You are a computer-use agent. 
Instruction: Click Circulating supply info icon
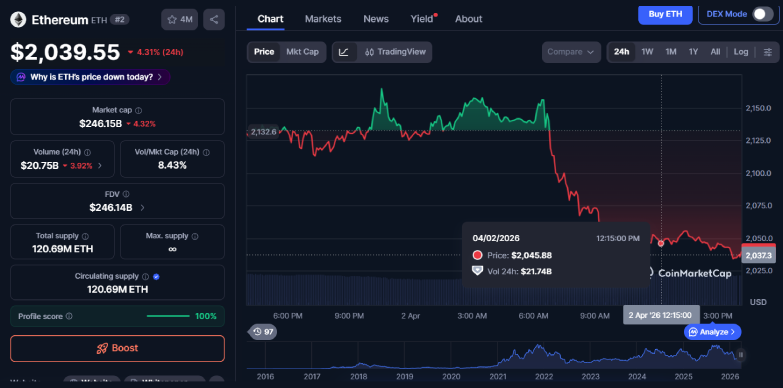pyautogui.click(x=145, y=277)
